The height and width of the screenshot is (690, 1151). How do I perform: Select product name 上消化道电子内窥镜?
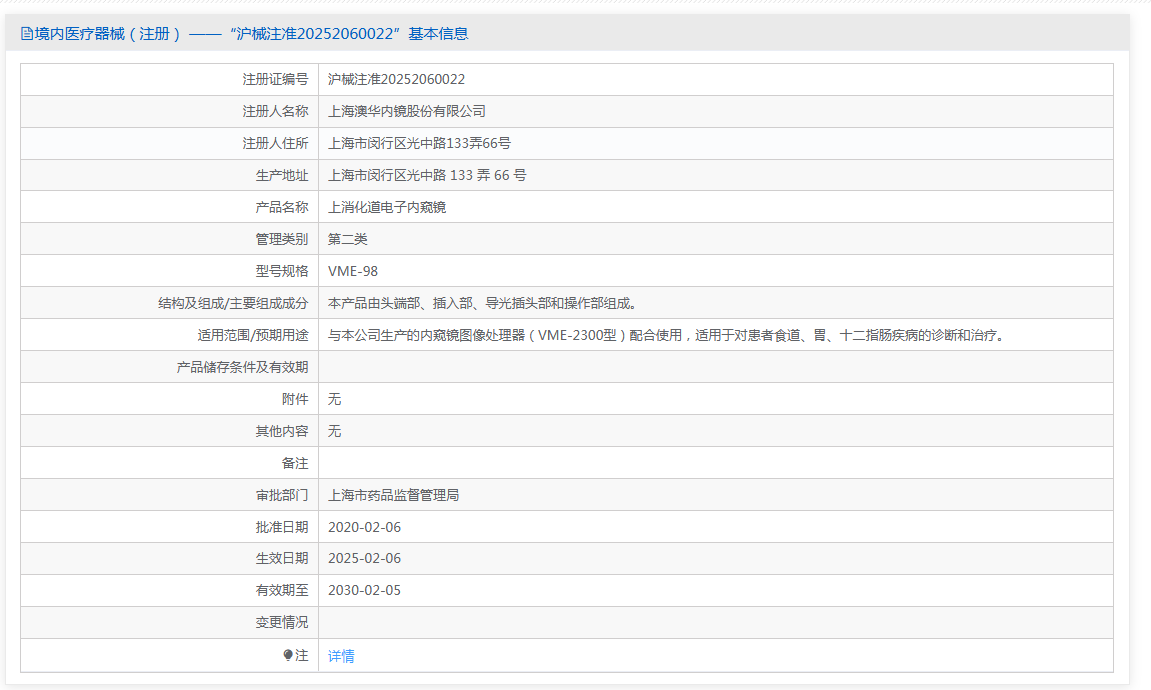387,207
